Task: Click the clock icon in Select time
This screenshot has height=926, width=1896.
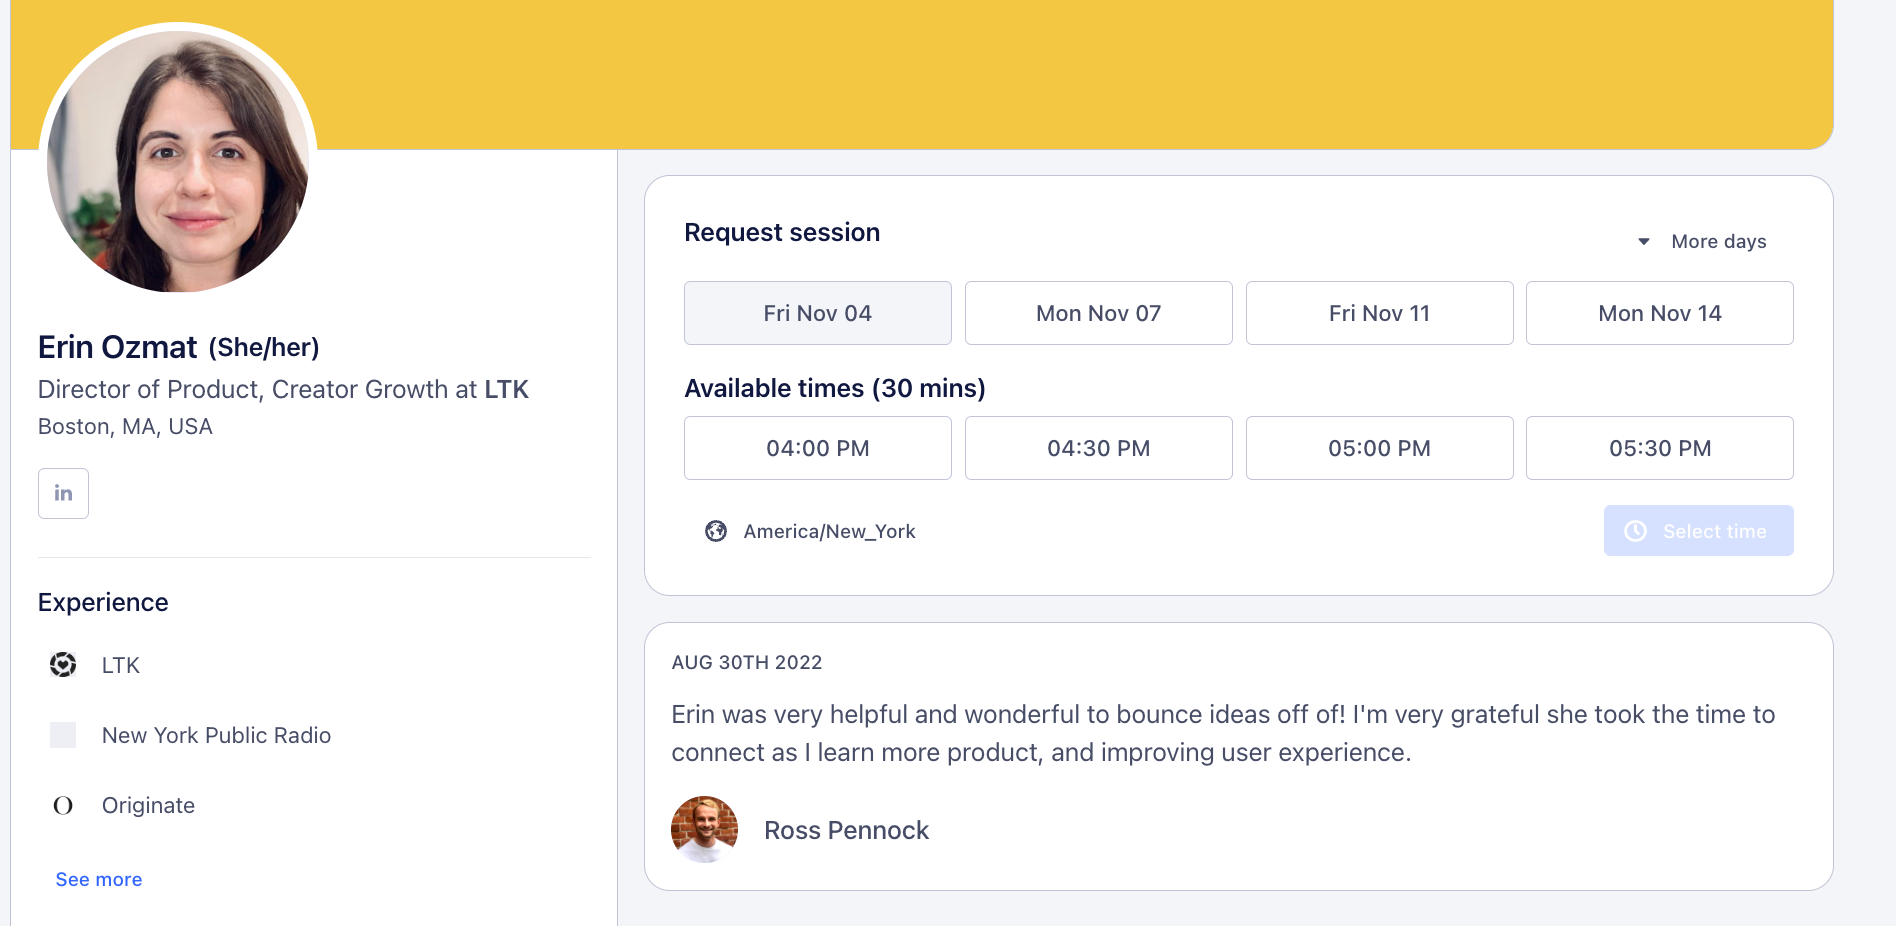Action: click(1636, 531)
